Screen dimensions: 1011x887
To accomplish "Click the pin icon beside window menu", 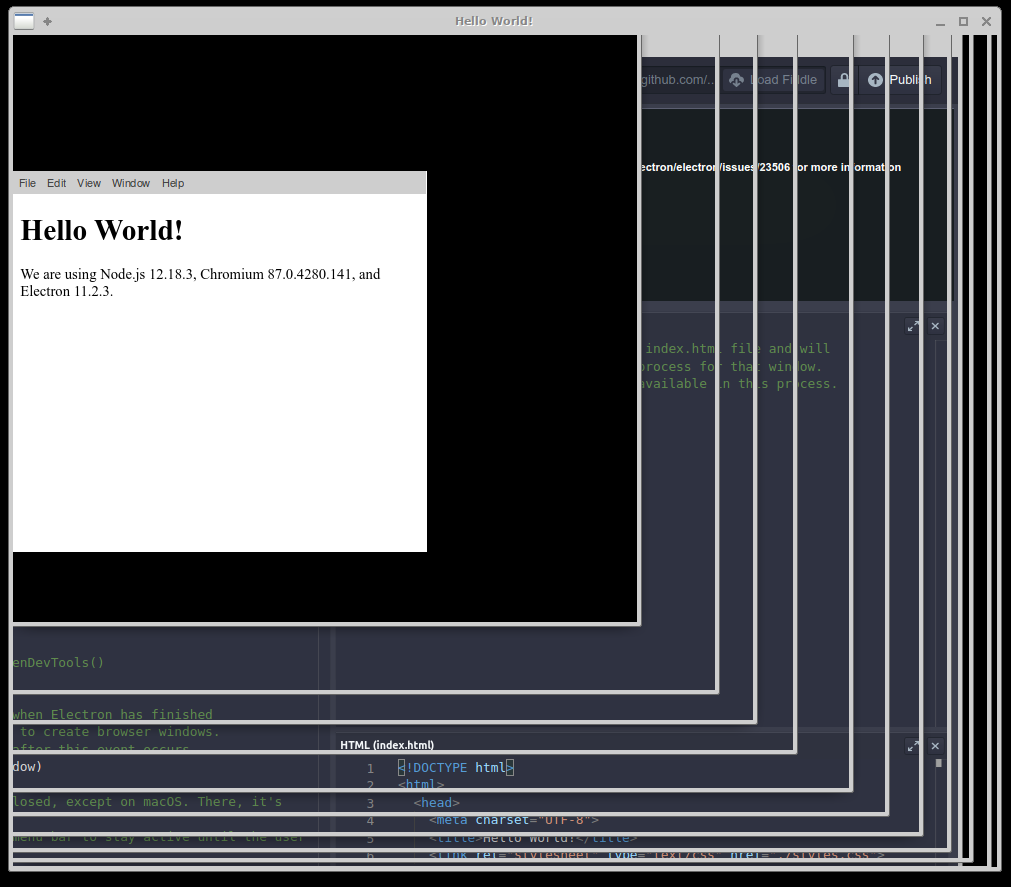I will pos(47,21).
